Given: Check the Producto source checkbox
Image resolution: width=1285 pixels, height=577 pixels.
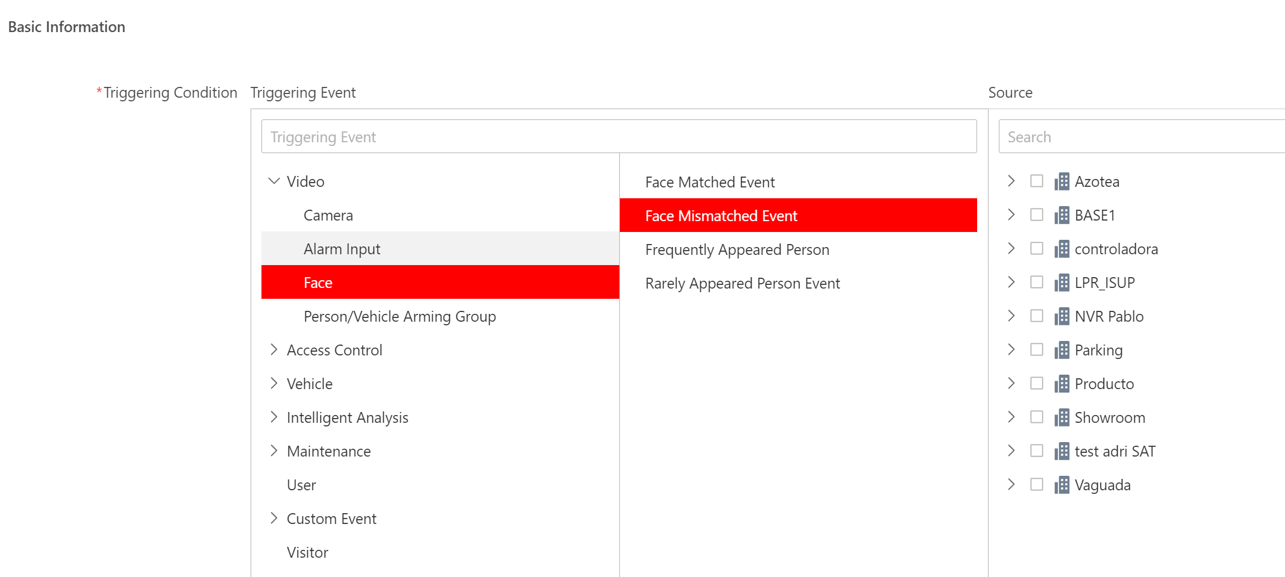Looking at the screenshot, I should pos(1036,384).
